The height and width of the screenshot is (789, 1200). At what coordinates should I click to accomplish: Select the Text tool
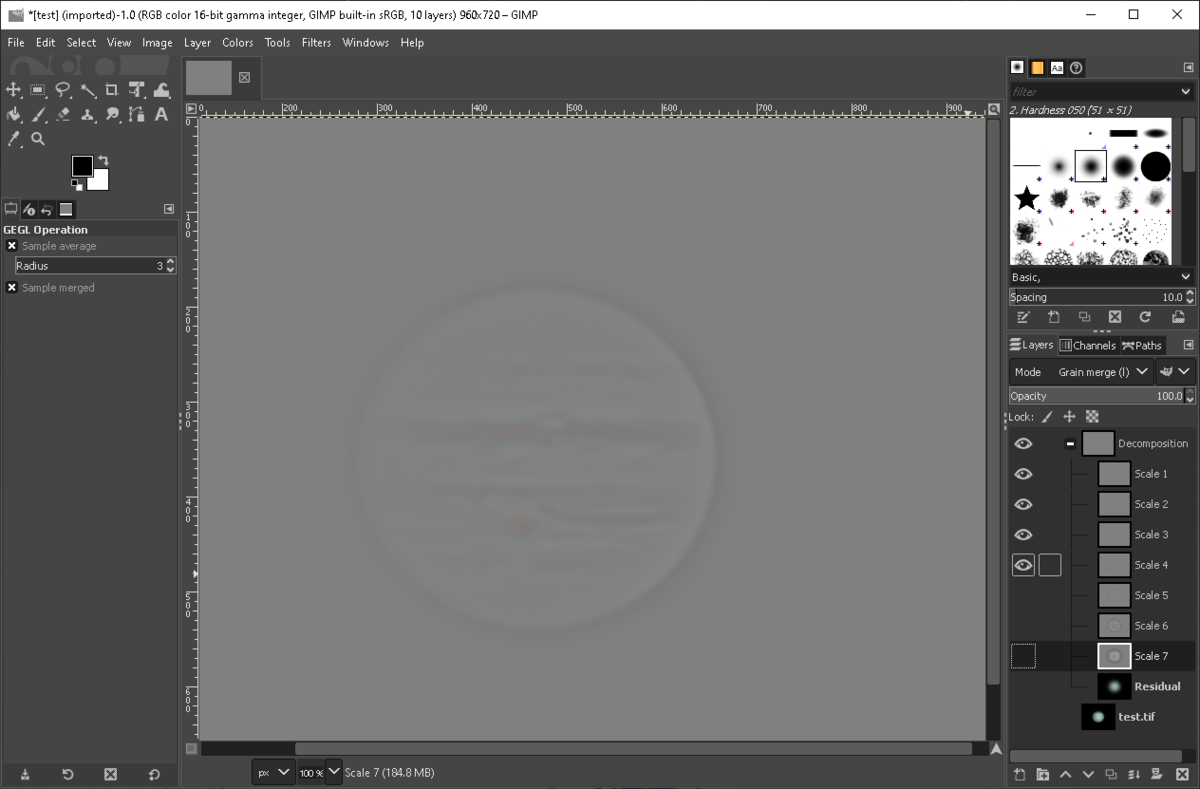tap(161, 115)
